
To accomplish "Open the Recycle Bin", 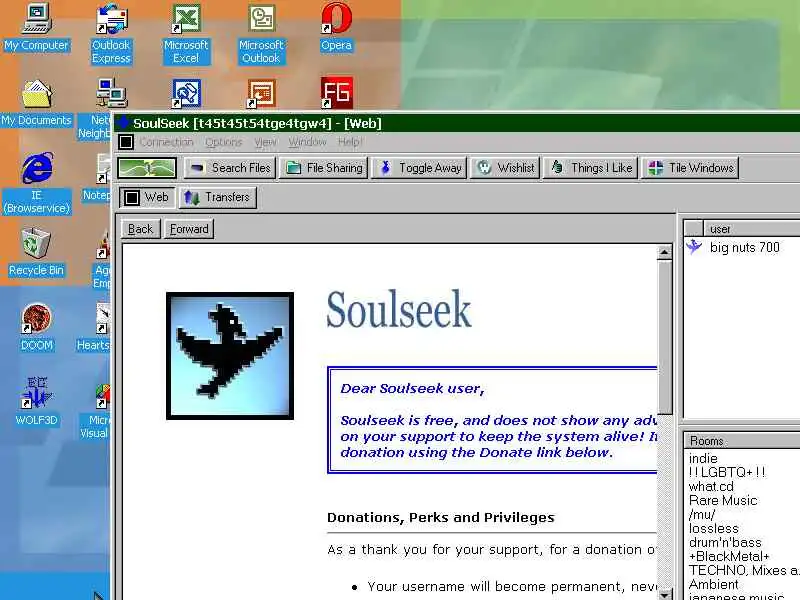I will 37,253.
